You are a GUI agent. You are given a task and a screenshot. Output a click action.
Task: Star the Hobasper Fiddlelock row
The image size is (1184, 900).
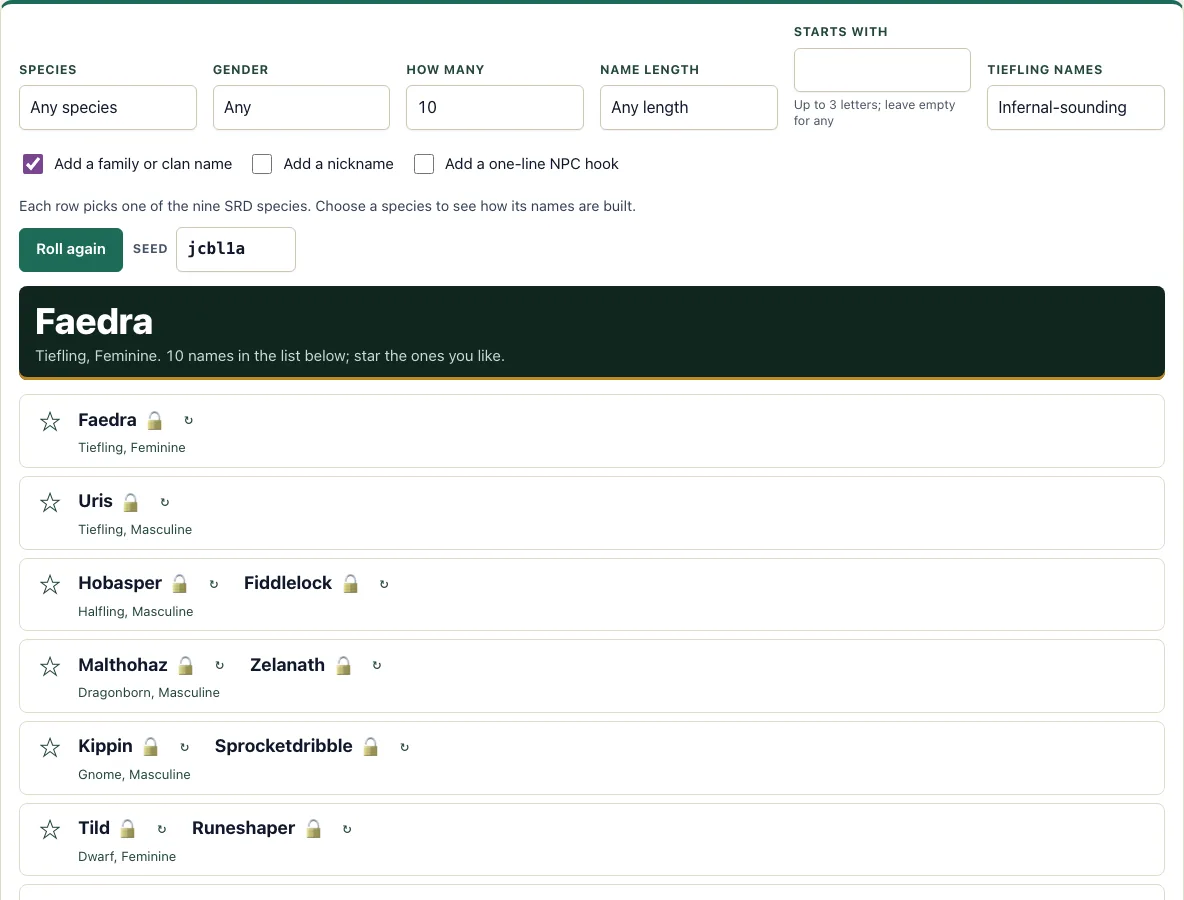tap(50, 584)
